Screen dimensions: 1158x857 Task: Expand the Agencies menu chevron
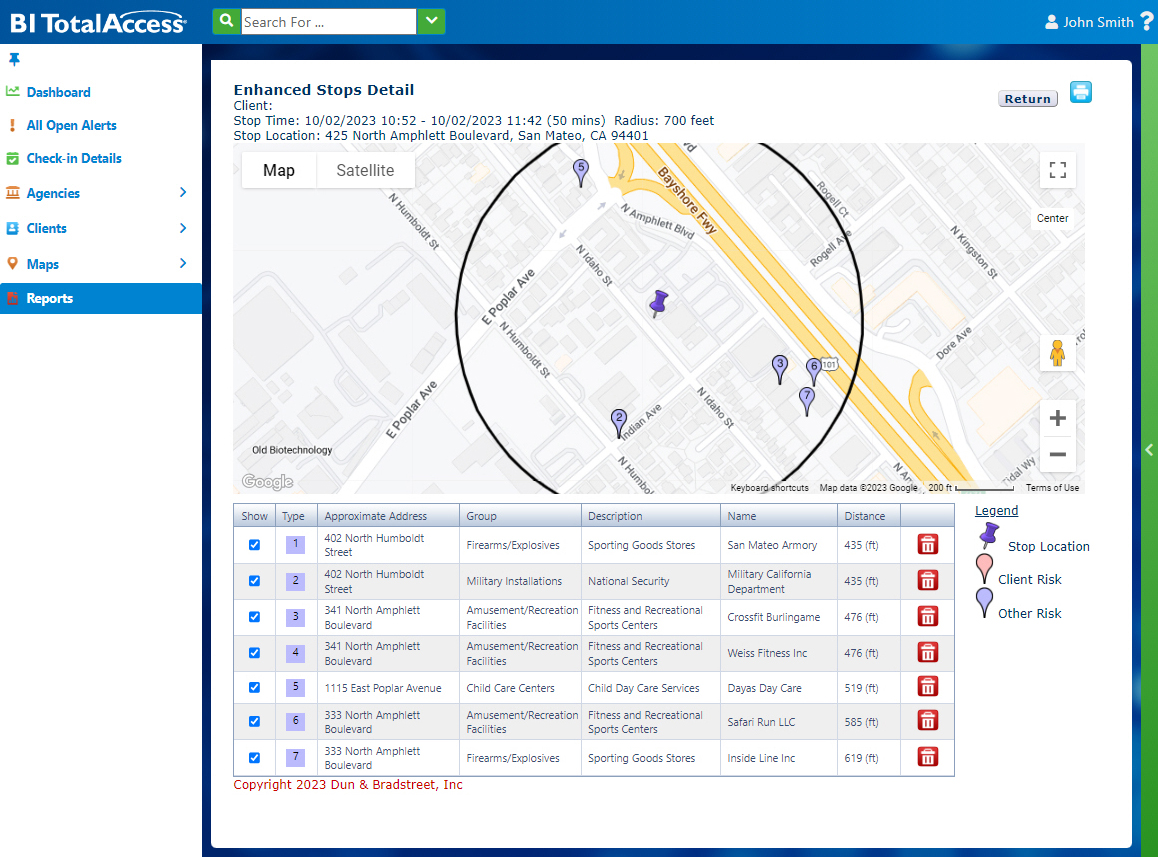pyautogui.click(x=183, y=193)
